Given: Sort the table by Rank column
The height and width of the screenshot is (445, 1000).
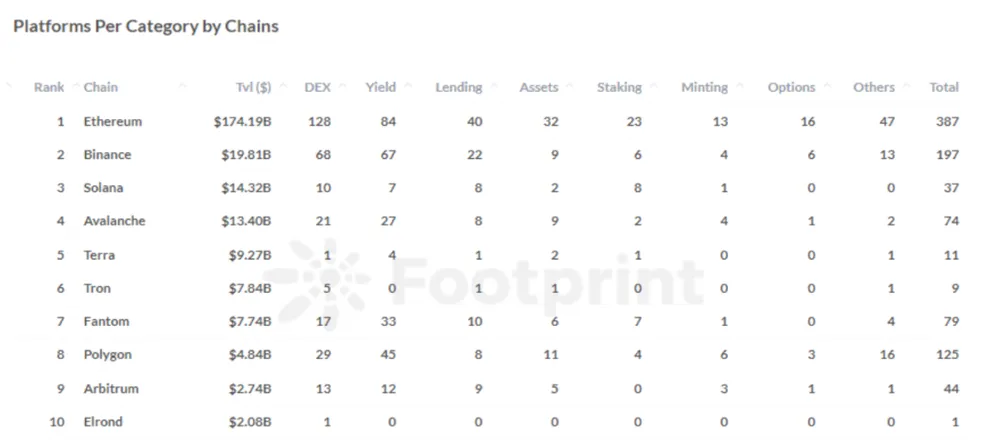Looking at the screenshot, I should [49, 87].
